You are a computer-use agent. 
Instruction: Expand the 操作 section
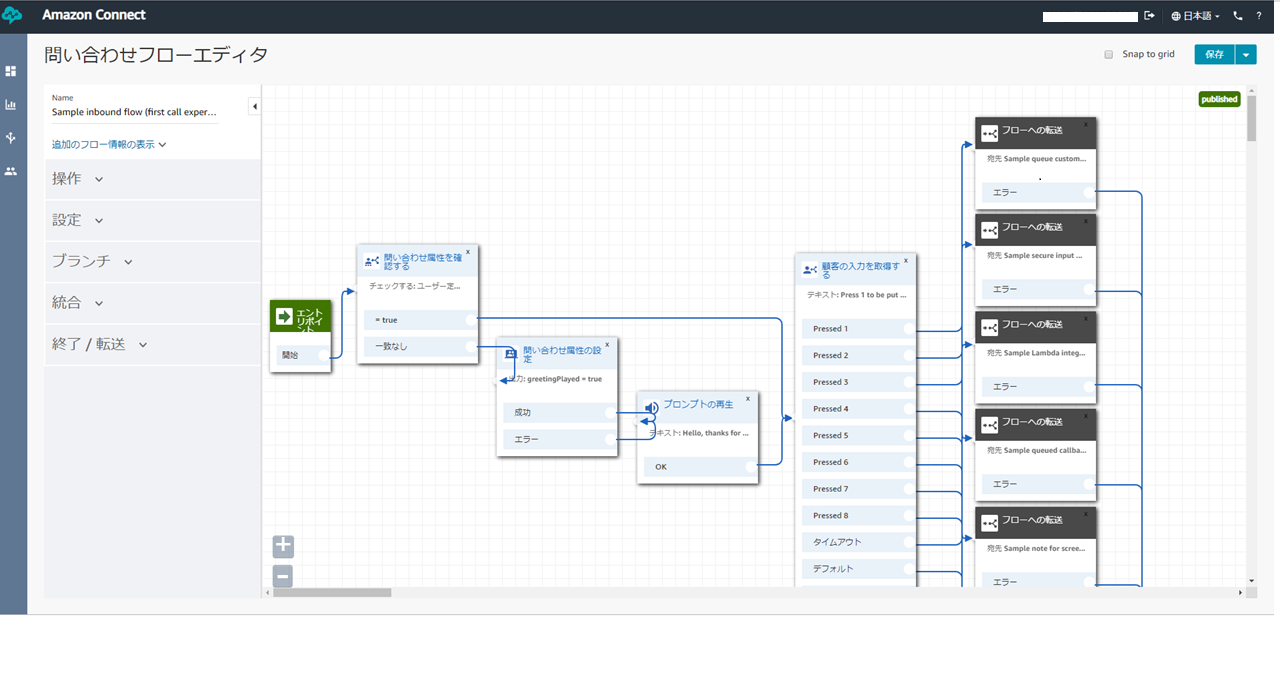152,179
